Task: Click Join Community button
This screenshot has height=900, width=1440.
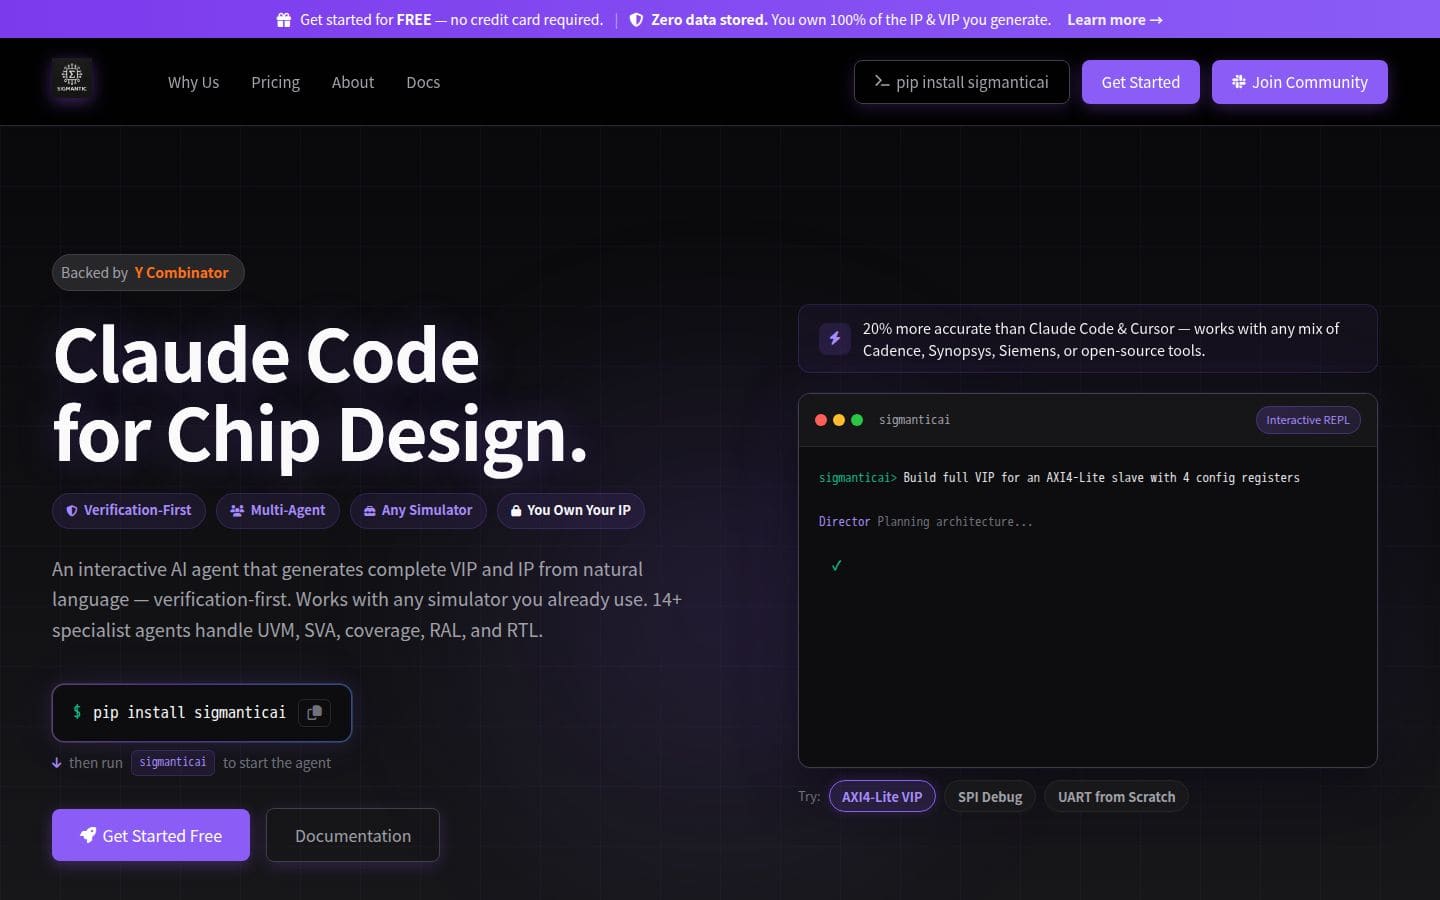Action: pyautogui.click(x=1300, y=82)
